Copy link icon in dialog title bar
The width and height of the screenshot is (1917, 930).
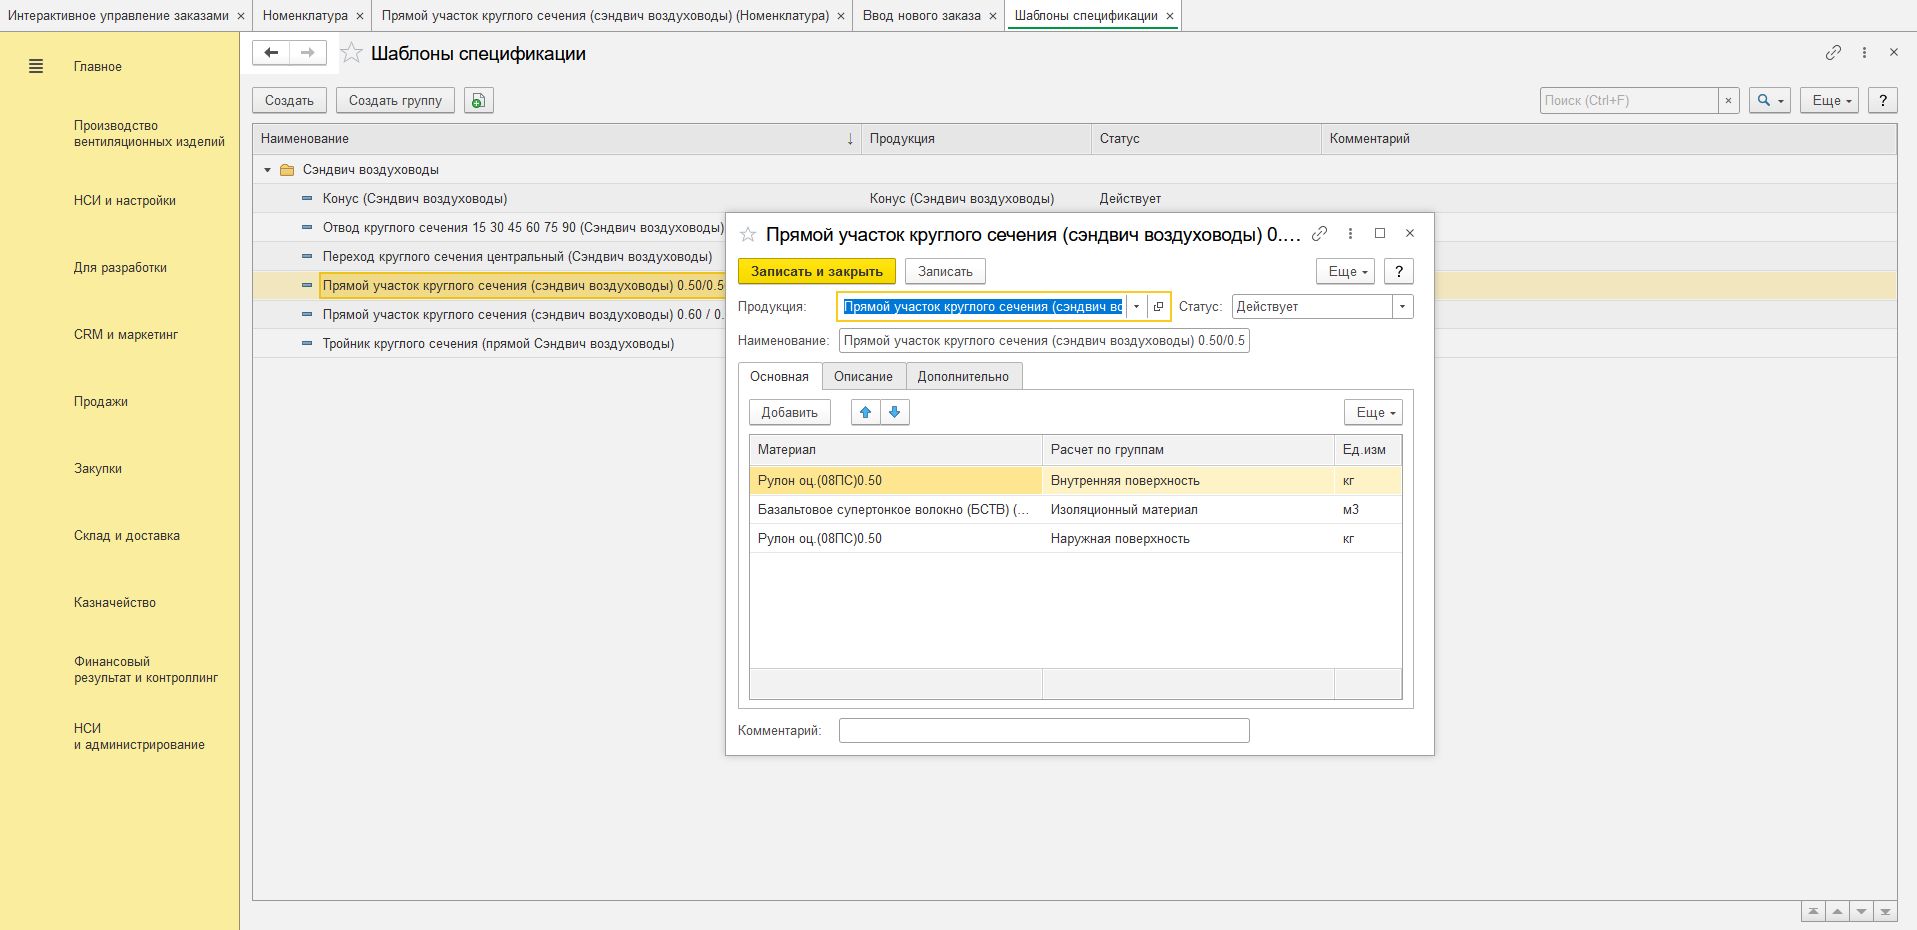tap(1319, 234)
